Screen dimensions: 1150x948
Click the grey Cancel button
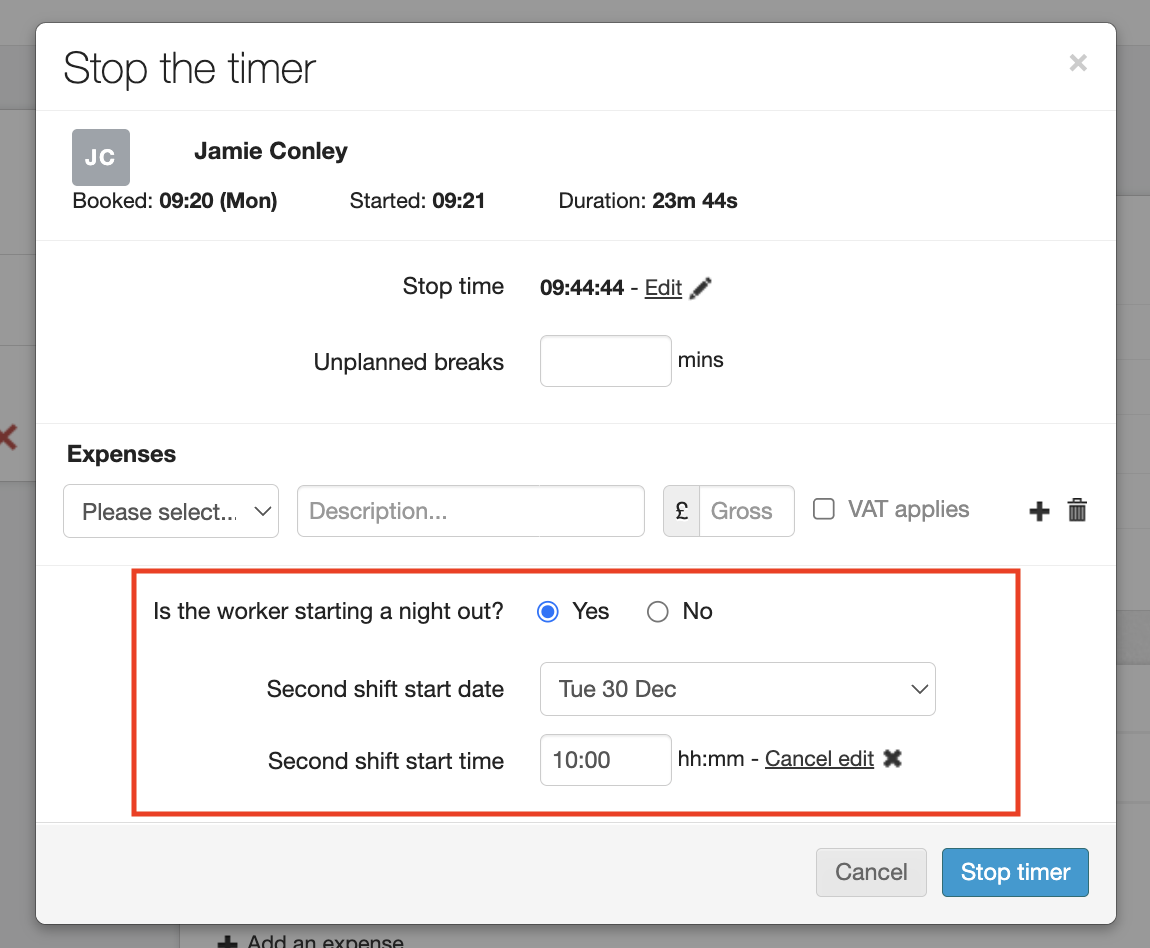click(871, 872)
